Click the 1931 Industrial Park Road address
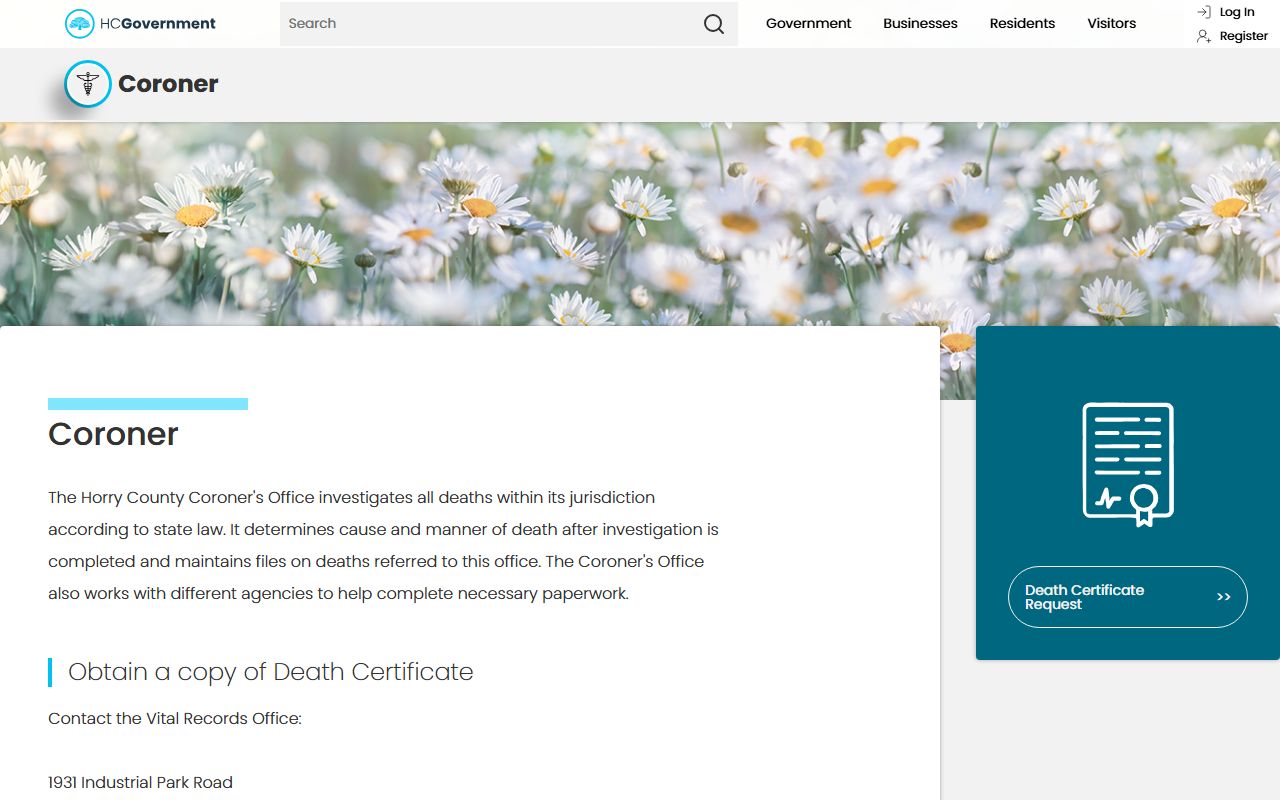The width and height of the screenshot is (1280, 800). (140, 782)
